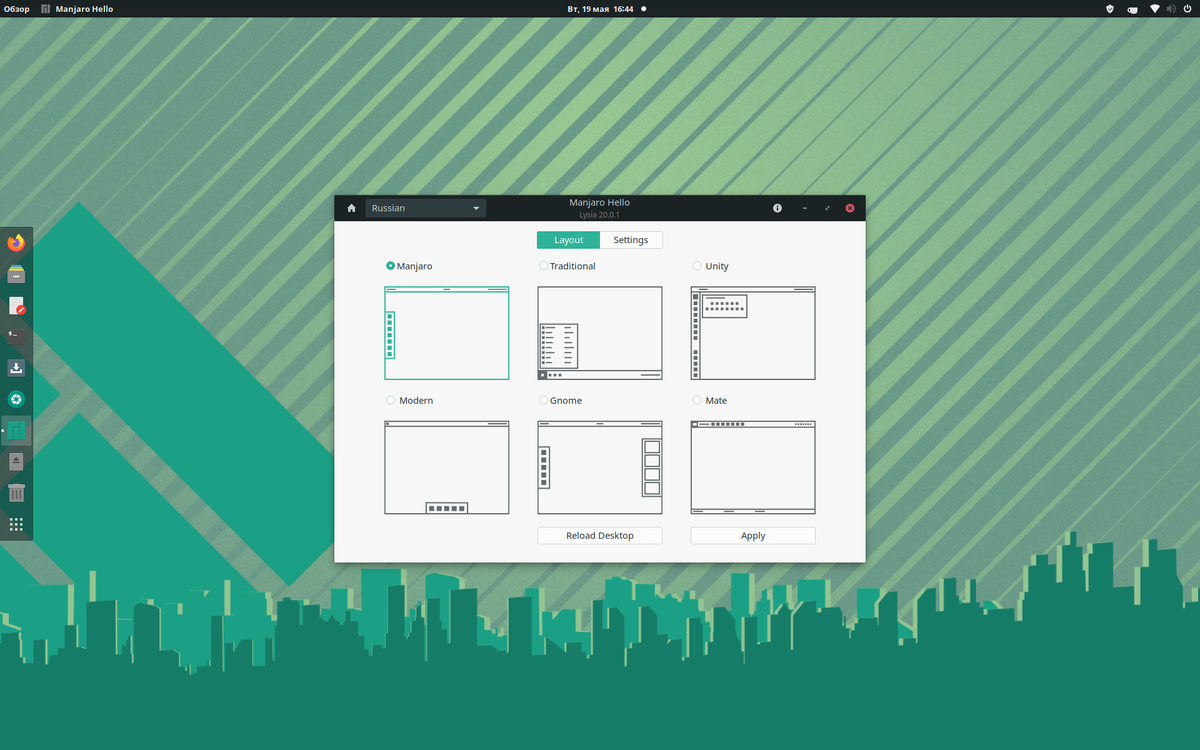Click the Reload Desktop button
Viewport: 1200px width, 750px height.
point(599,535)
